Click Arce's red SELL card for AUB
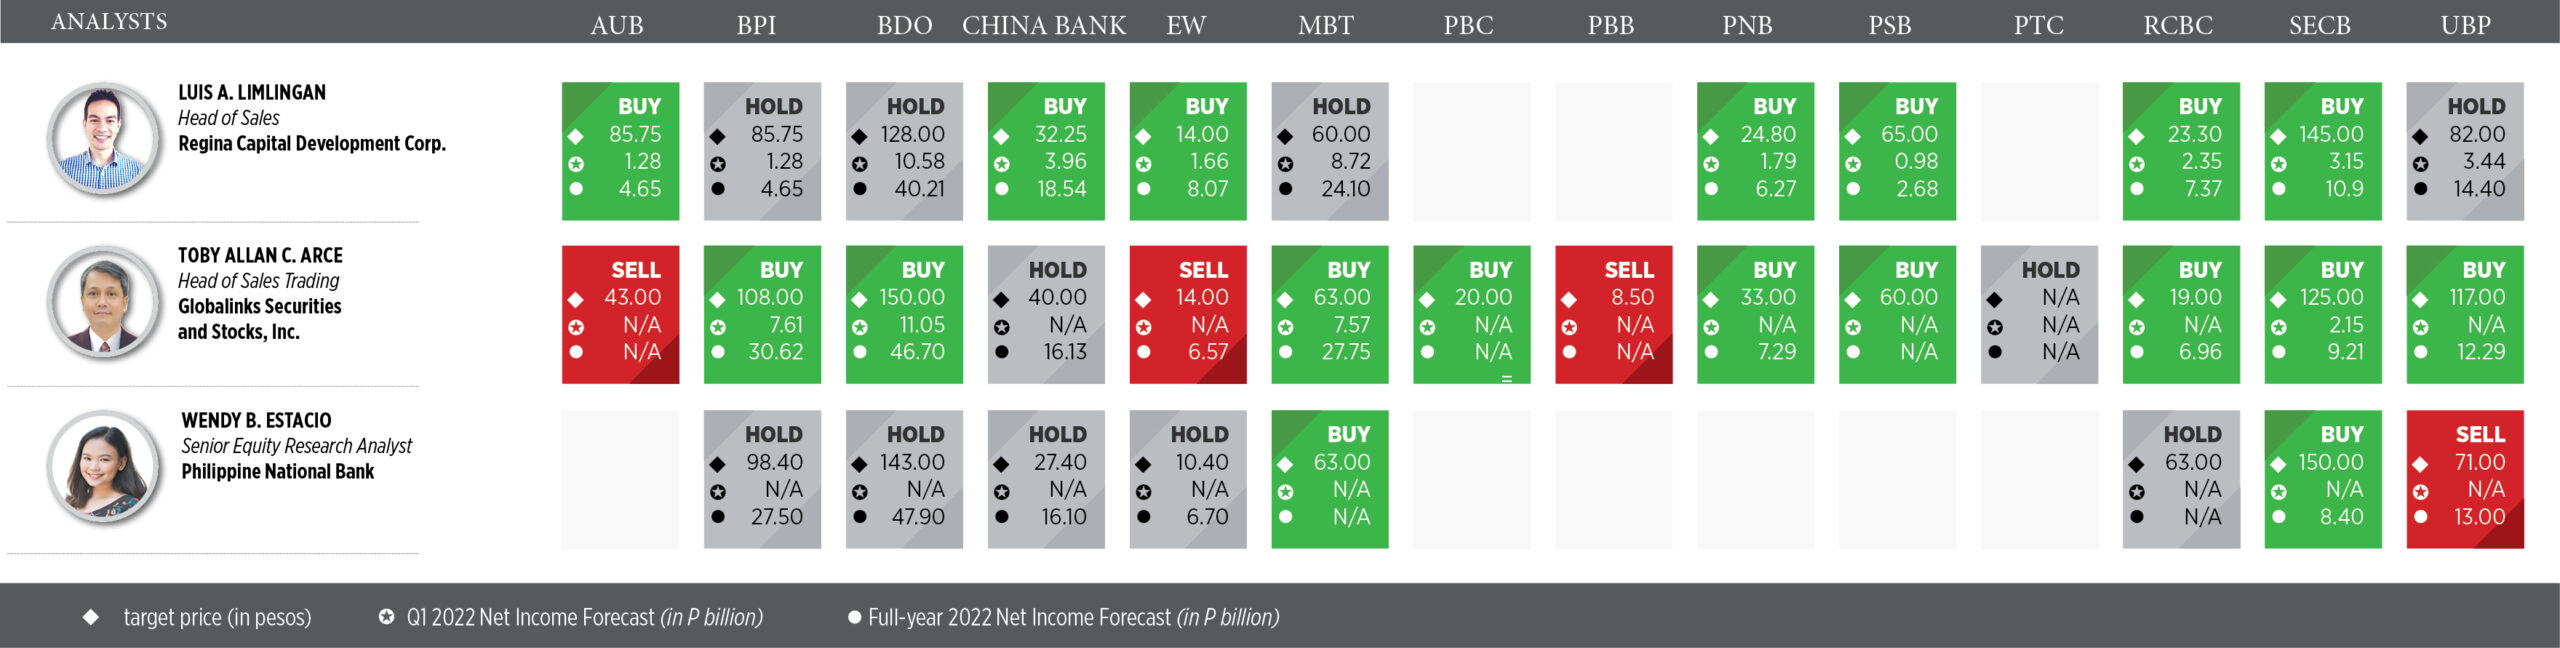Image resolution: width=2560 pixels, height=648 pixels. click(620, 315)
